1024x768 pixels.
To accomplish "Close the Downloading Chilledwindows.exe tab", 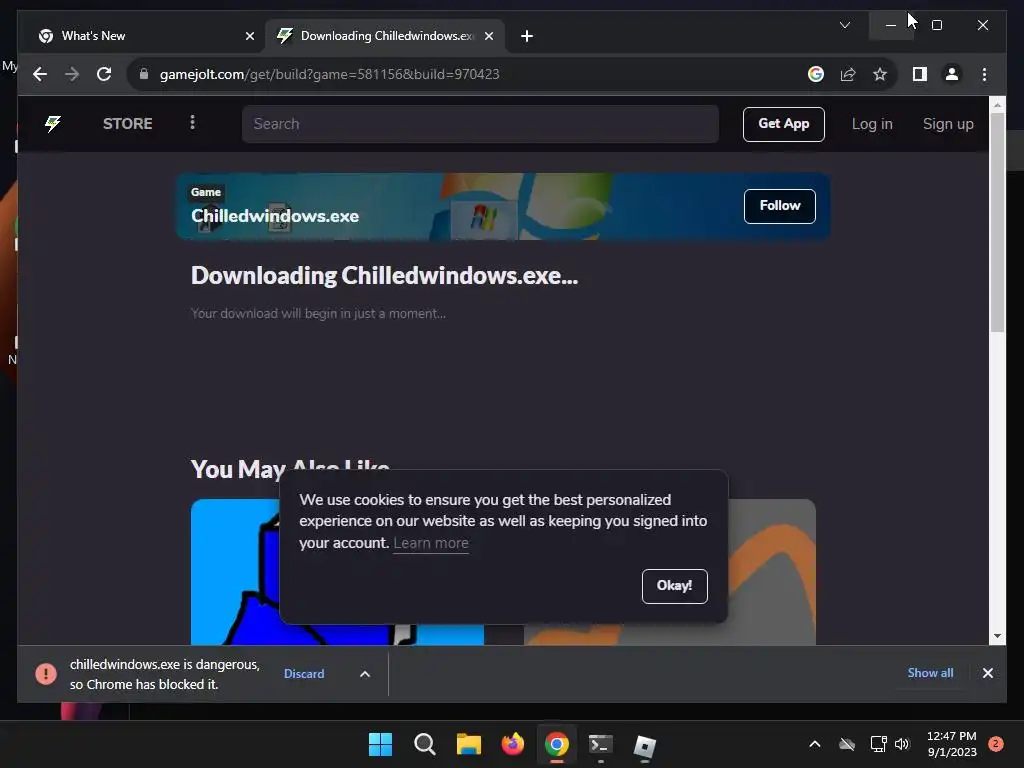I will (x=488, y=36).
